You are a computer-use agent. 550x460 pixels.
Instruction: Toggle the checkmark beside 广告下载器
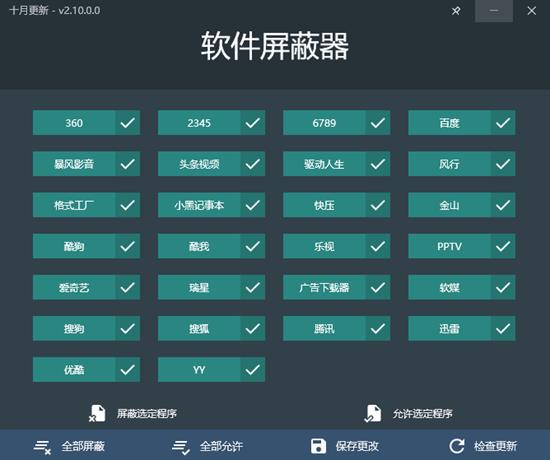(378, 287)
